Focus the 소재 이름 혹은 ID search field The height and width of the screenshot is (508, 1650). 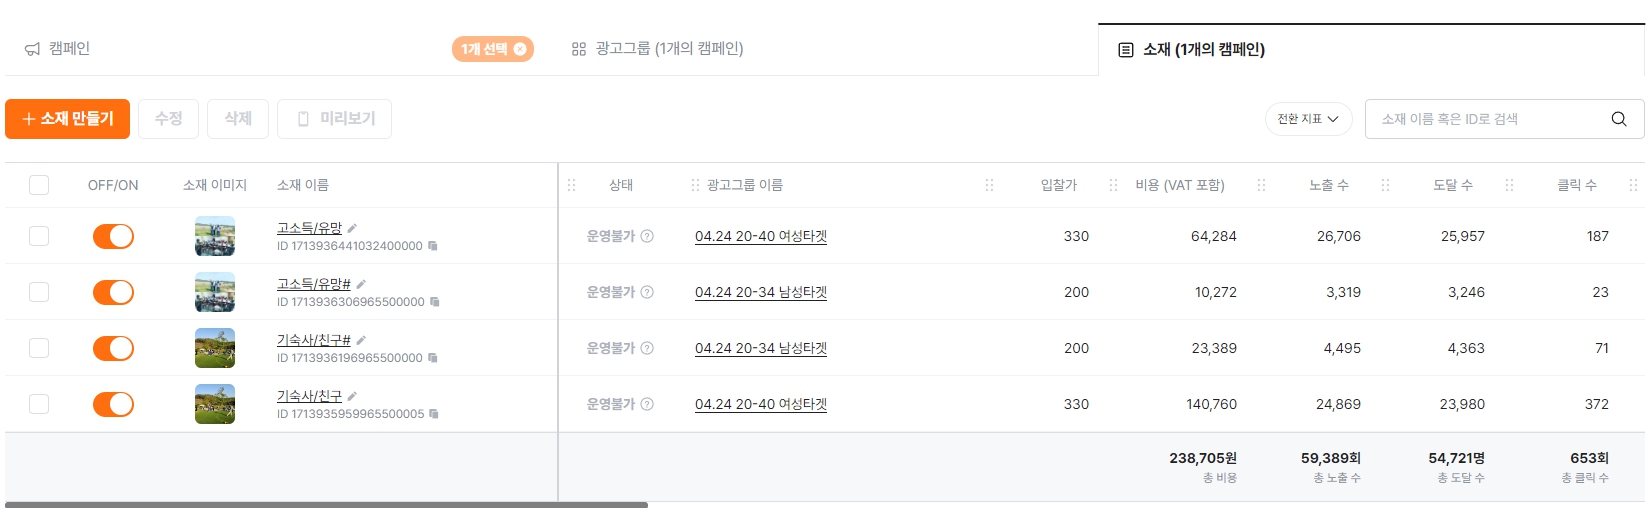1490,119
